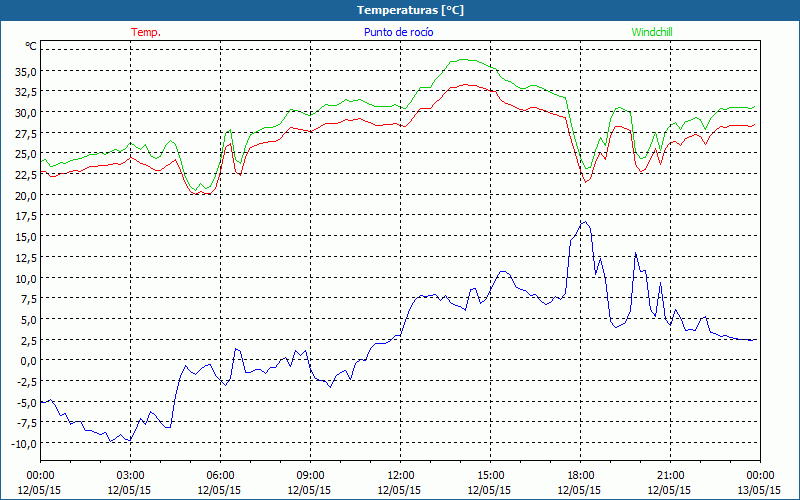Click the 21:00 time axis label
This screenshot has width=800, height=500.
[670, 475]
